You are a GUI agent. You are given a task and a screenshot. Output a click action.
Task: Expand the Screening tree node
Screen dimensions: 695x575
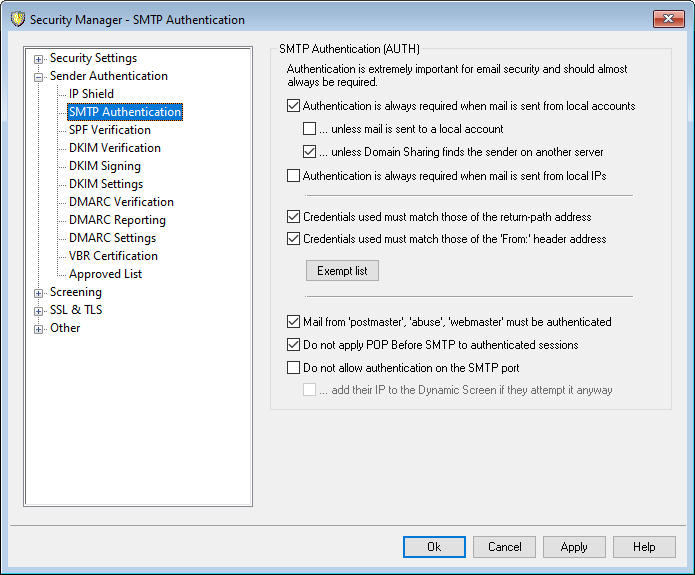pos(39,292)
